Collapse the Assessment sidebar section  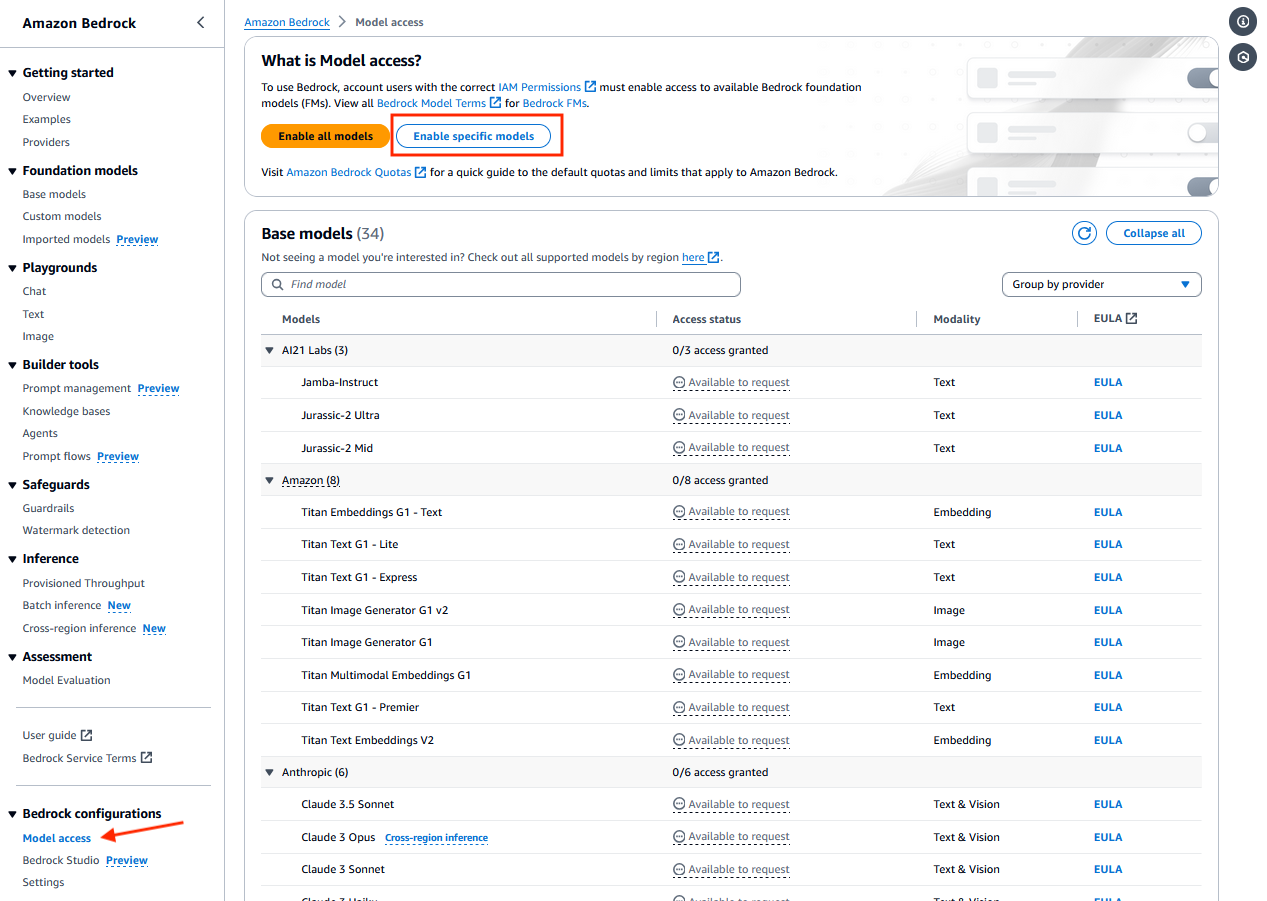(12, 657)
